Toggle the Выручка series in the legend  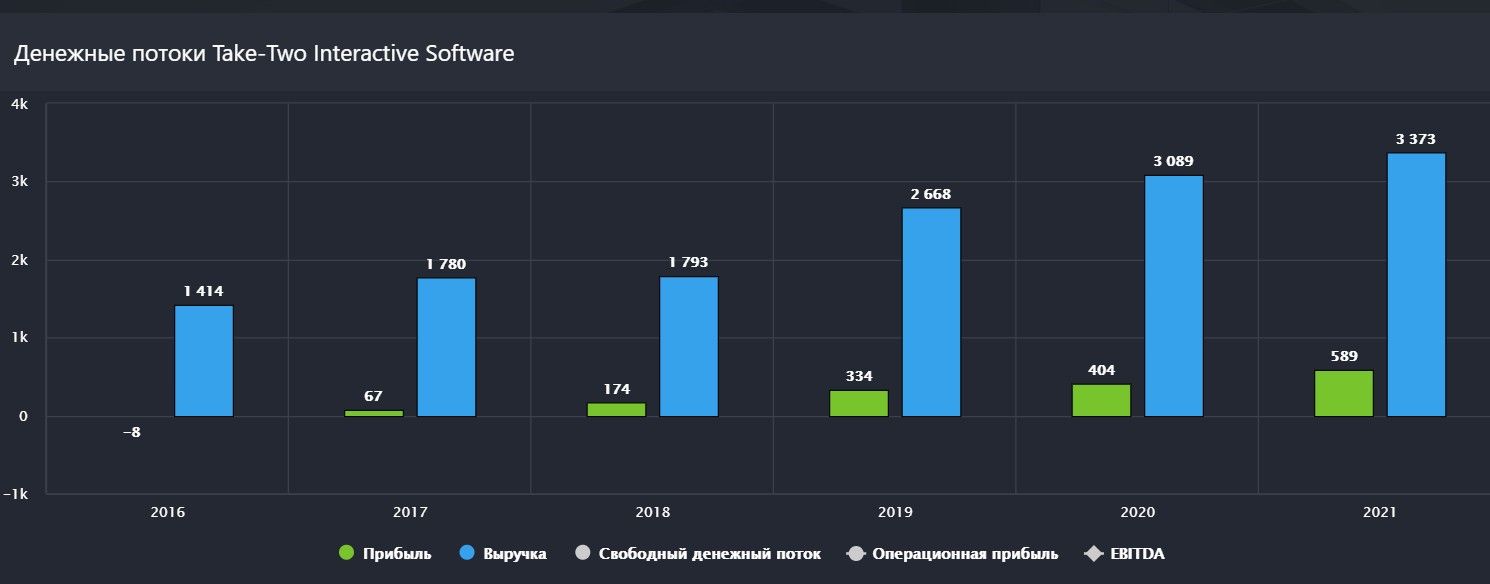(503, 553)
